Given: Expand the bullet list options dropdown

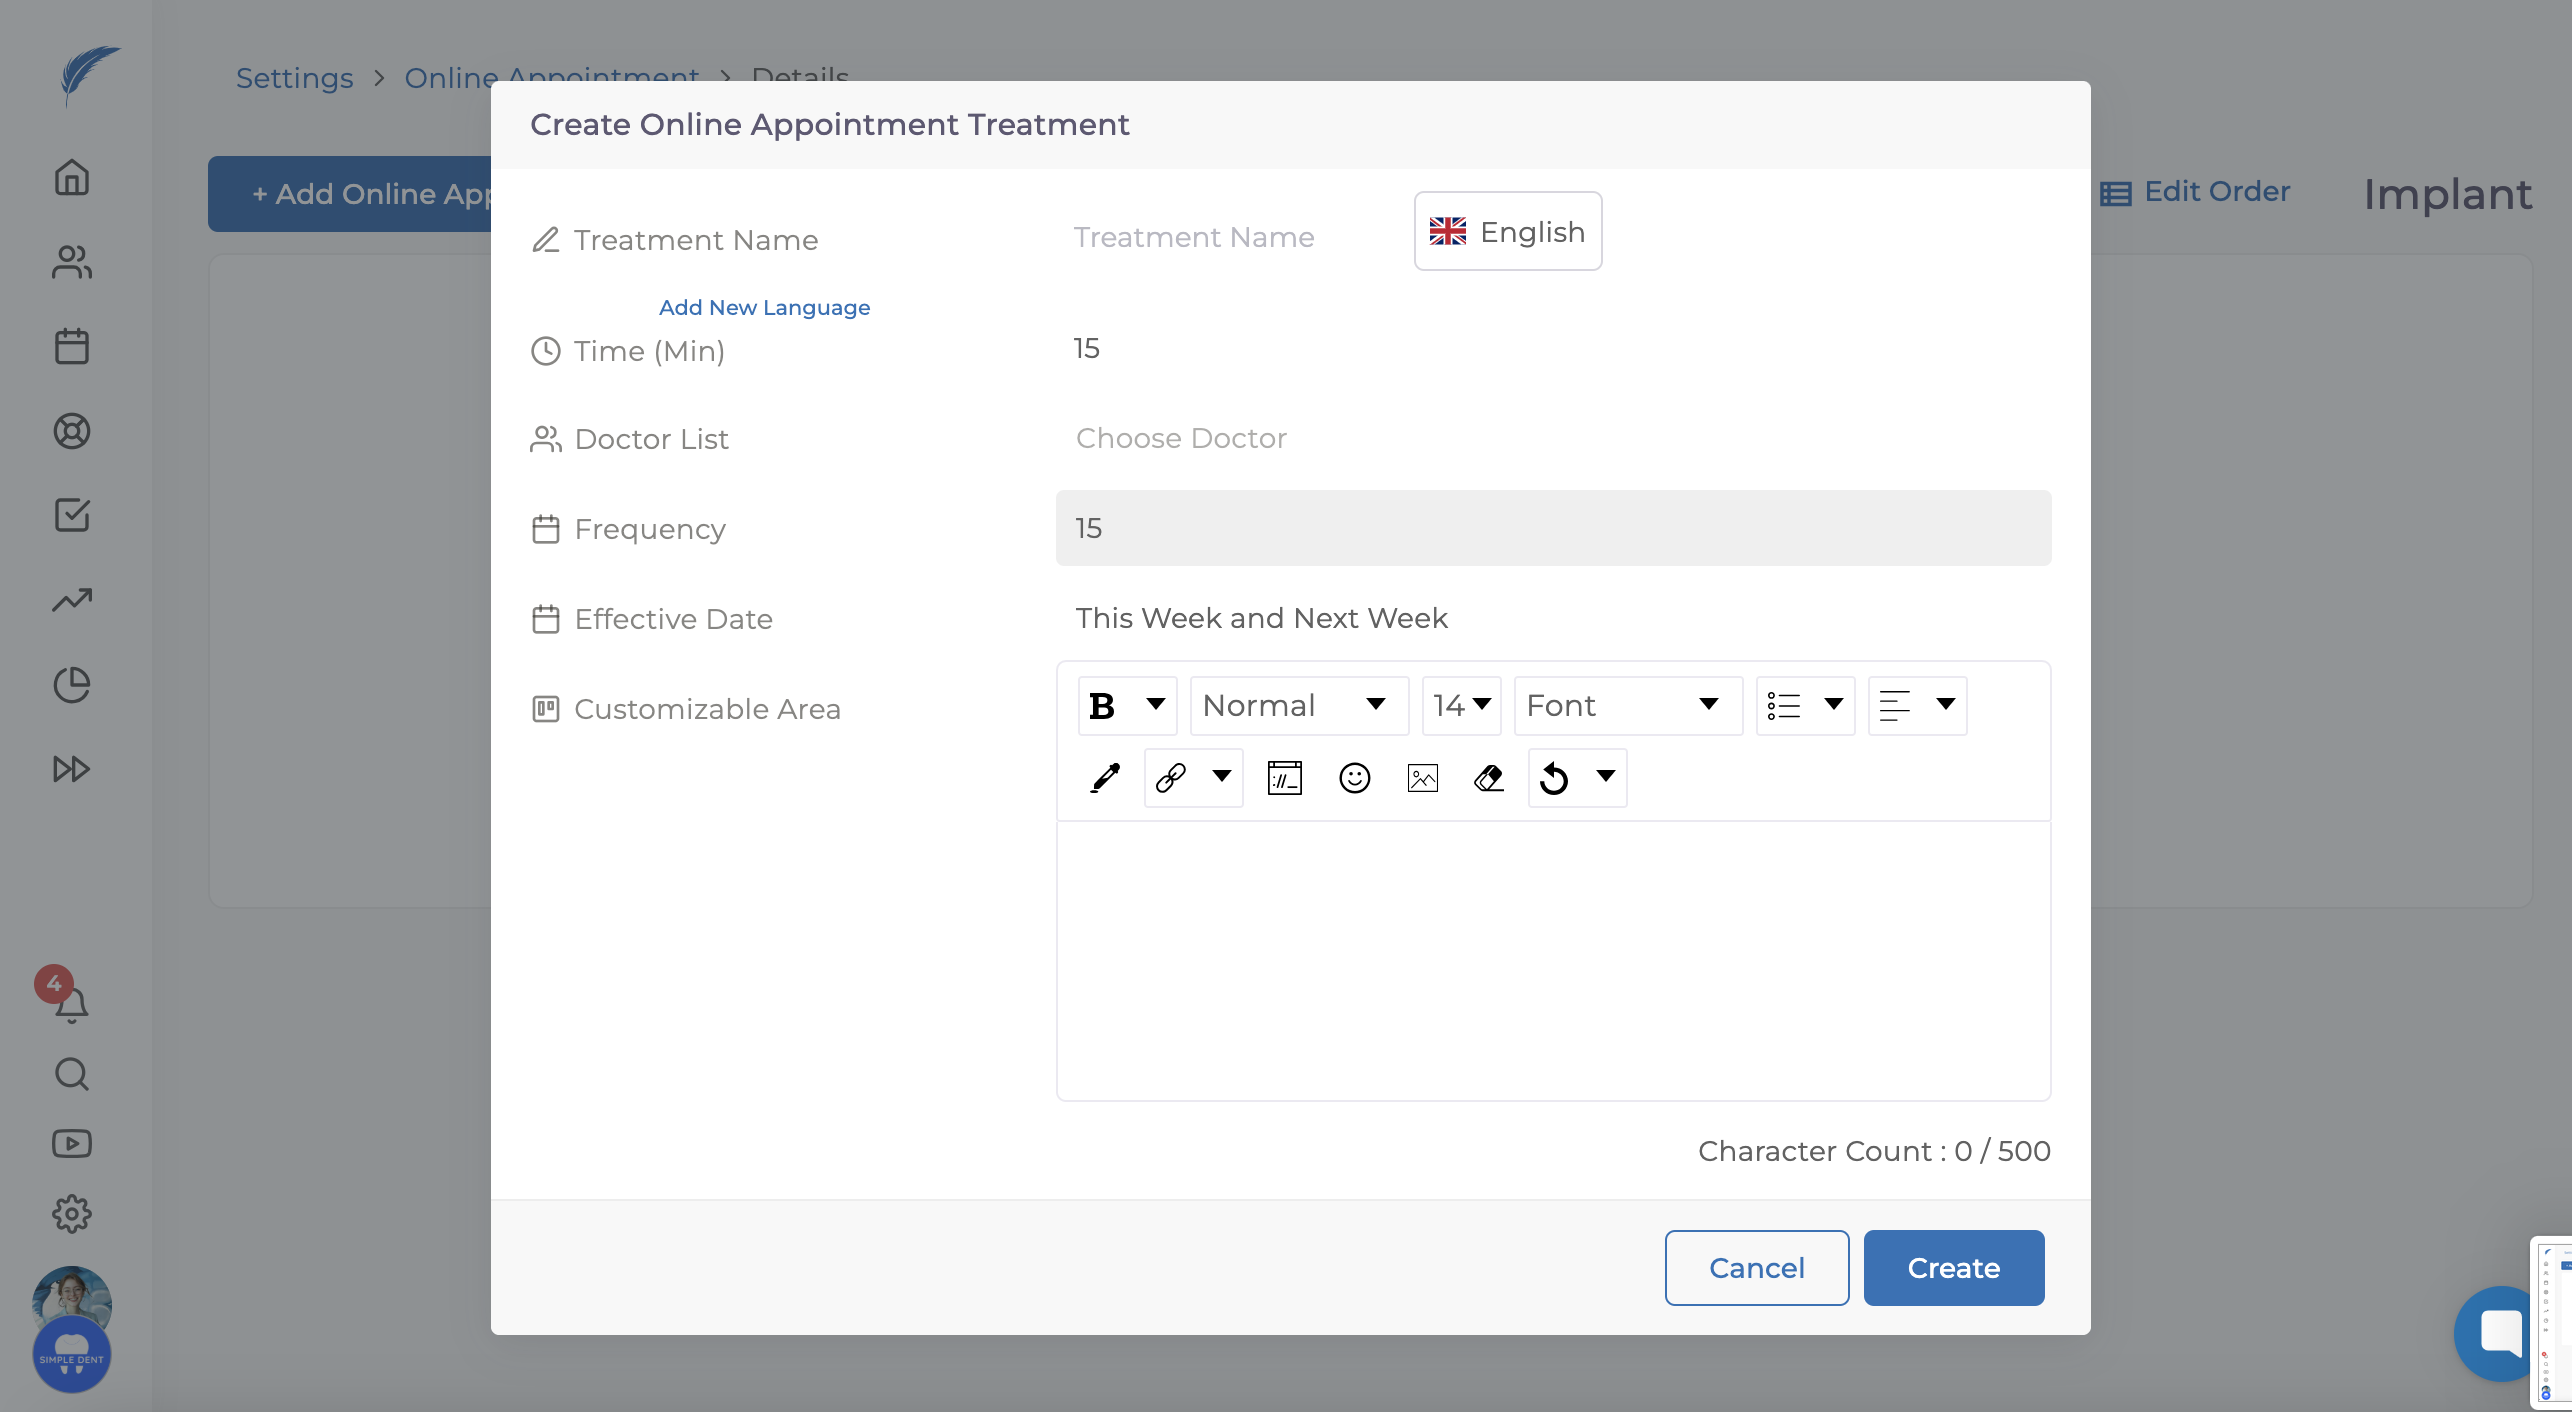Looking at the screenshot, I should tap(1832, 705).
